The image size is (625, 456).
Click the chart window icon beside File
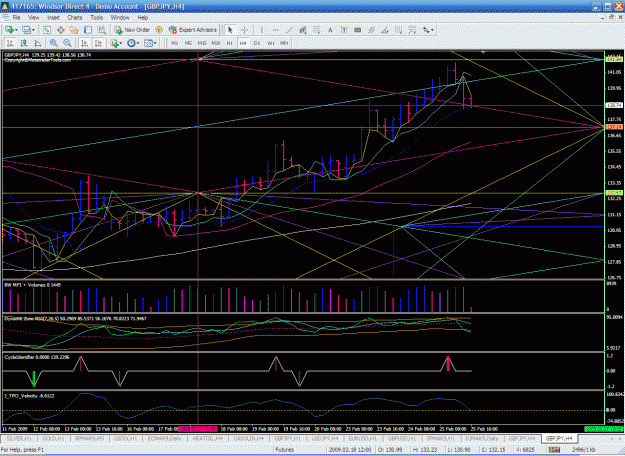tap(6, 18)
